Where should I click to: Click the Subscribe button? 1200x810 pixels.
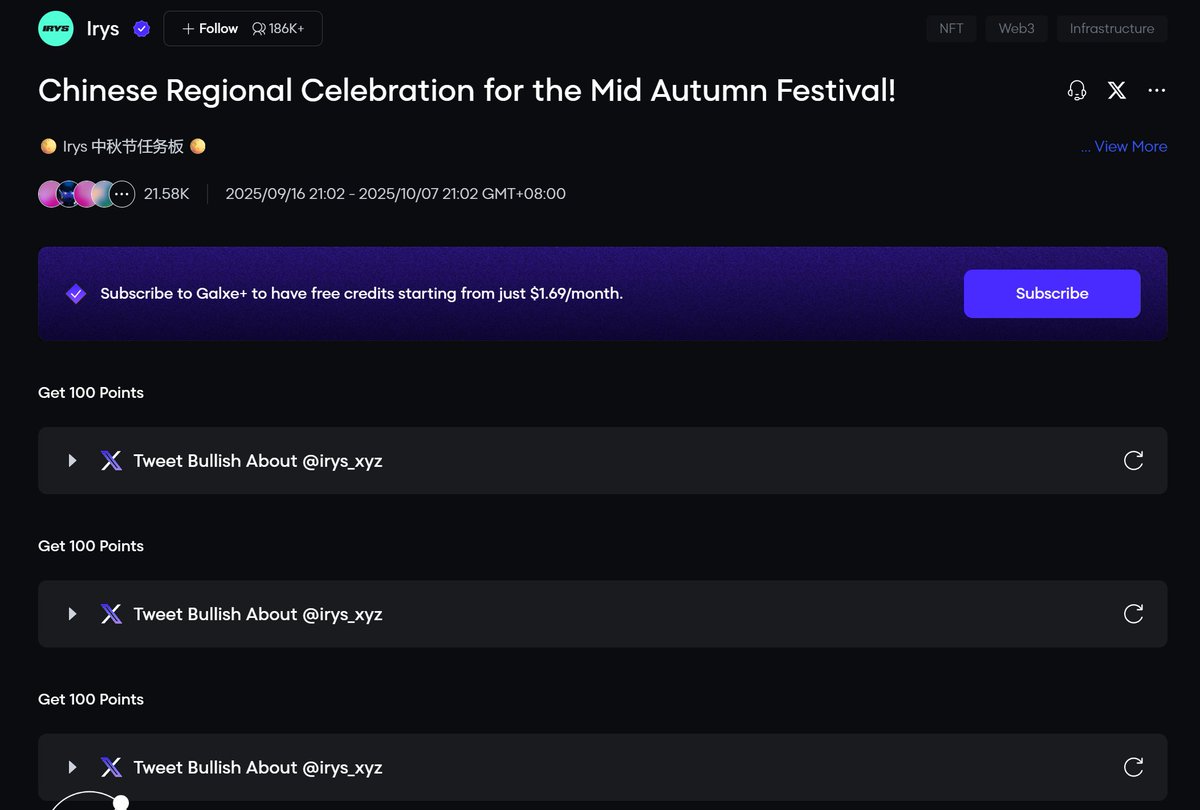click(x=1052, y=294)
